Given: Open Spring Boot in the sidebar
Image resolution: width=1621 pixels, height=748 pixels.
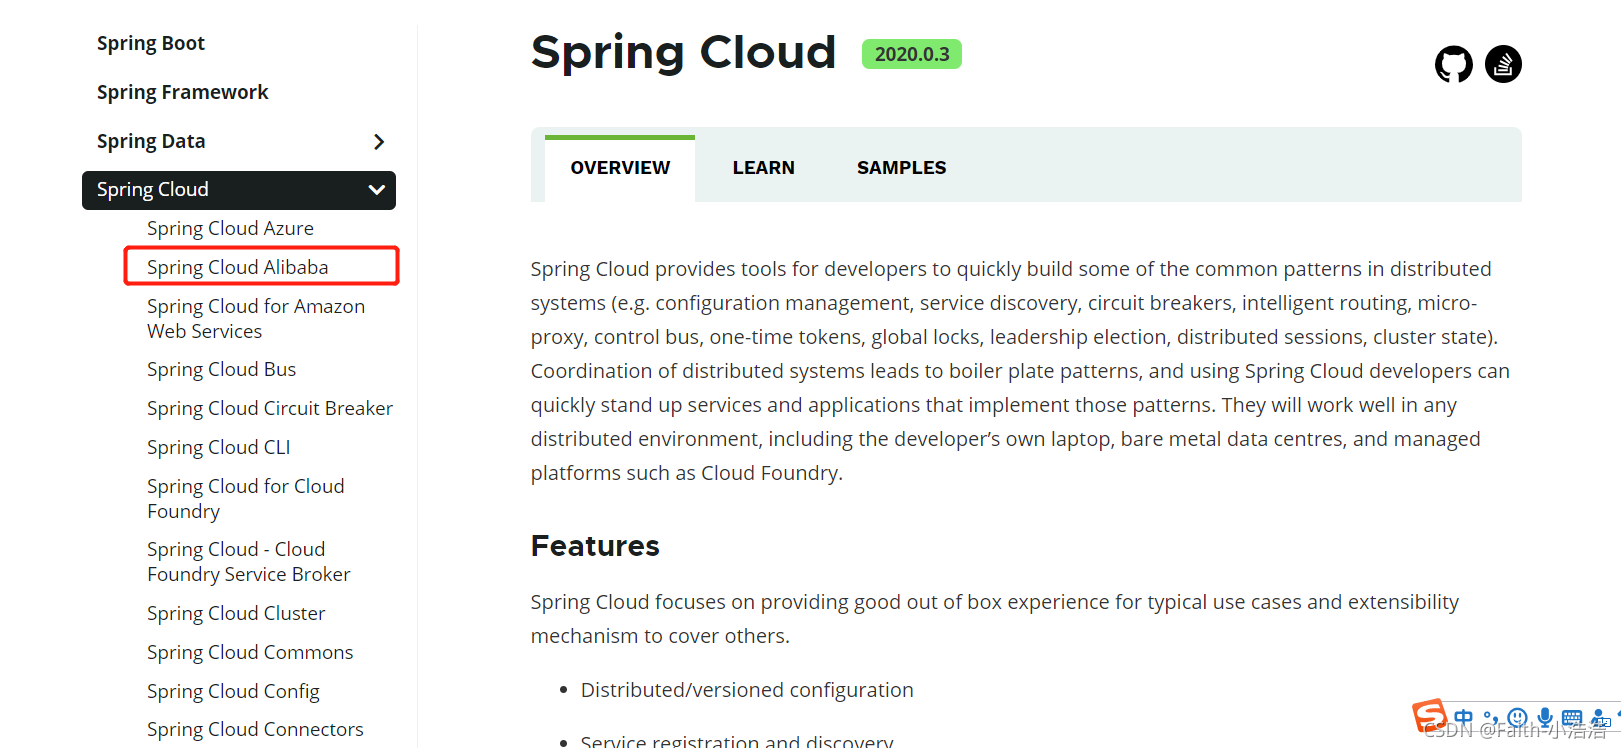Looking at the screenshot, I should (x=151, y=43).
